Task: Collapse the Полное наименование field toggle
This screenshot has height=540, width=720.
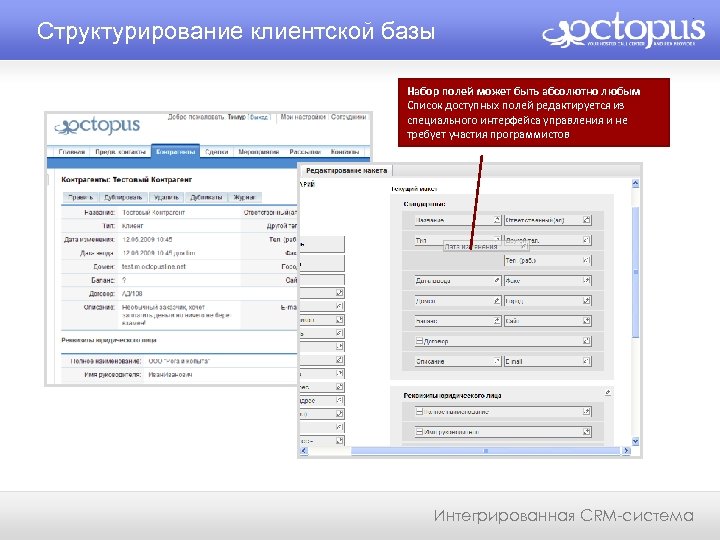Action: click(x=419, y=412)
